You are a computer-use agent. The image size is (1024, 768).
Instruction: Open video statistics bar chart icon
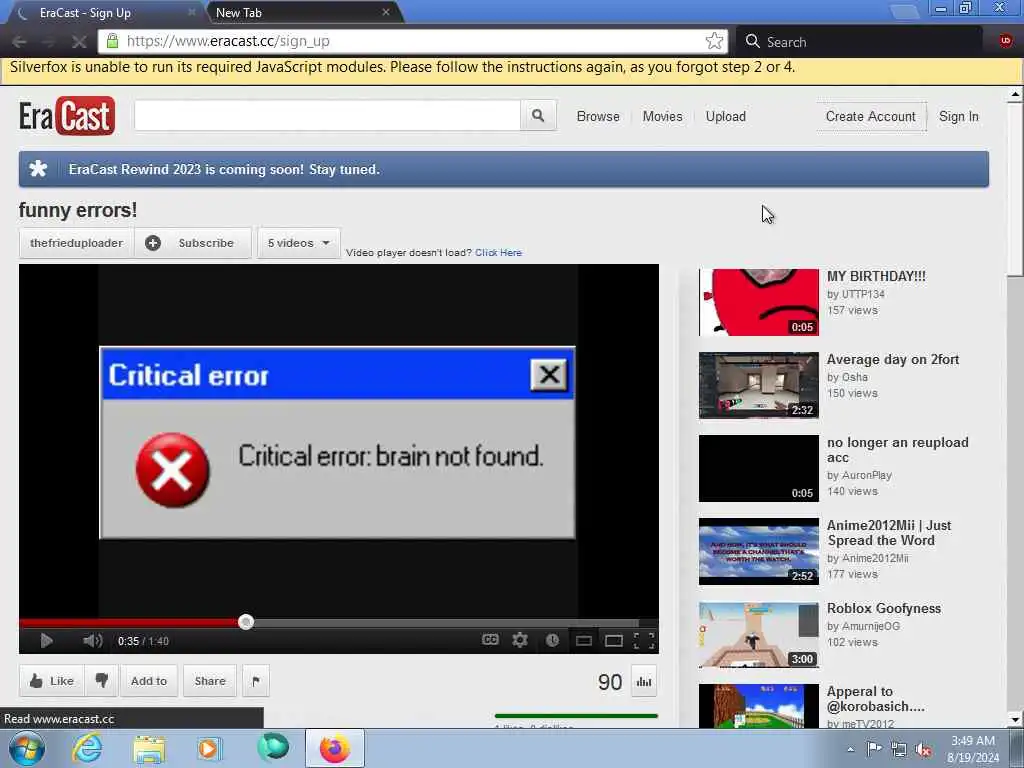[x=644, y=682]
